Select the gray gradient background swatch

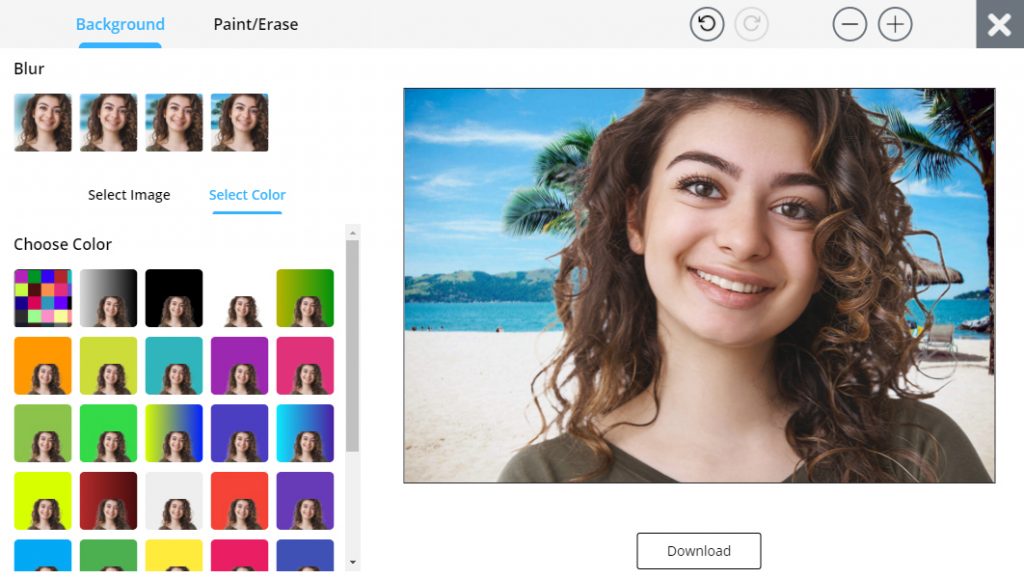[108, 297]
